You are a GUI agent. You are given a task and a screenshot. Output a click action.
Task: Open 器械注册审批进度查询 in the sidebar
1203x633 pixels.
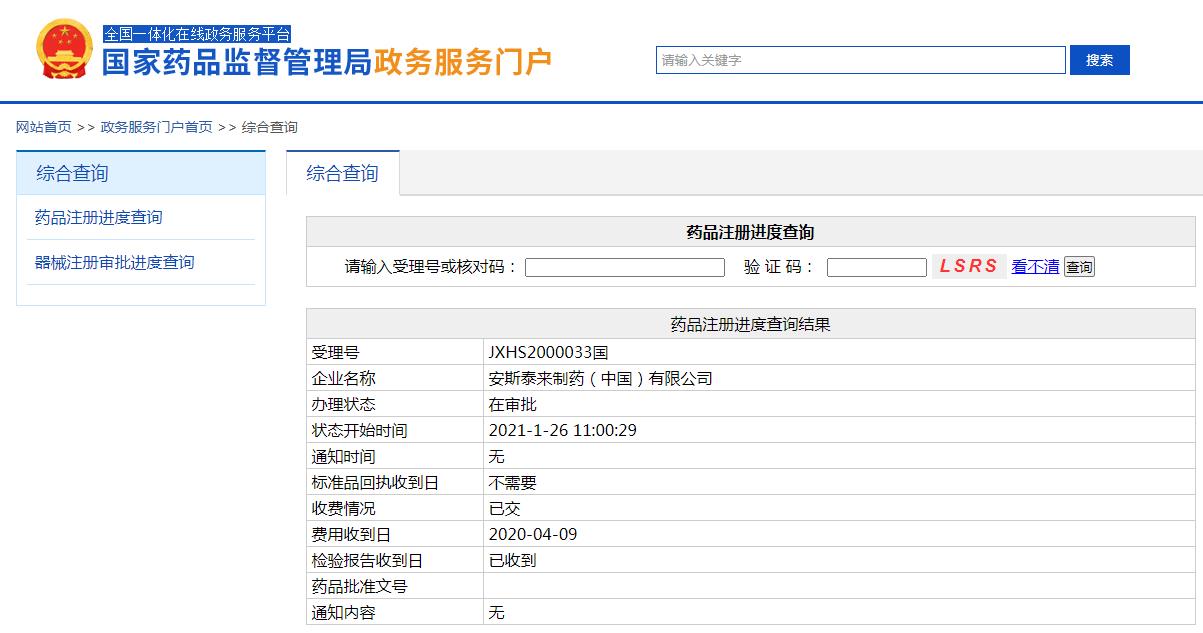tap(114, 262)
